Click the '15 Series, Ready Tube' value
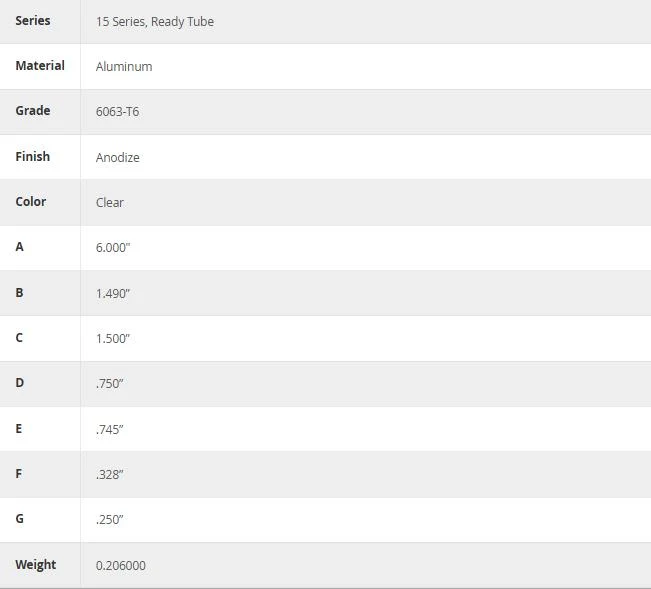The height and width of the screenshot is (589, 651). [155, 22]
